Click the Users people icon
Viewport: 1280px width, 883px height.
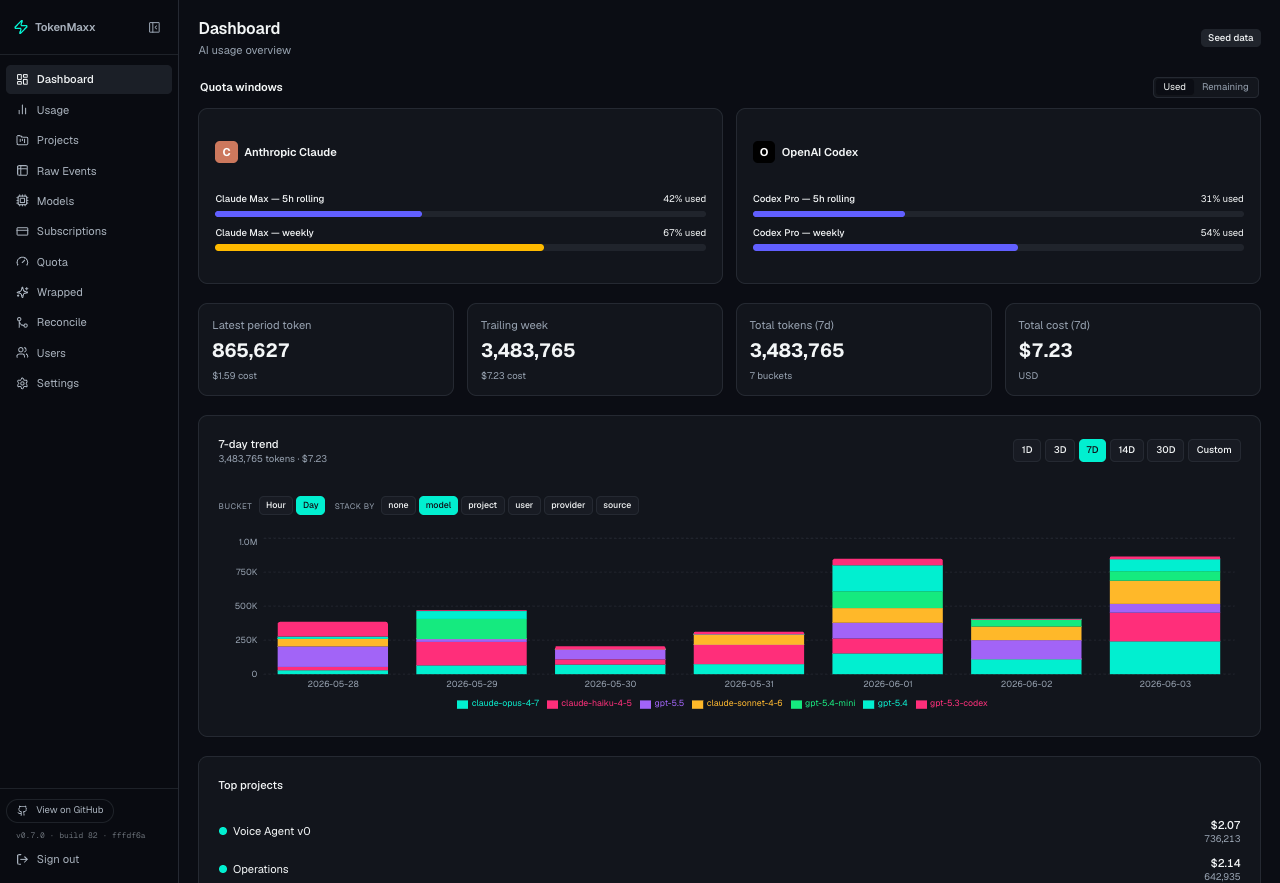22,353
